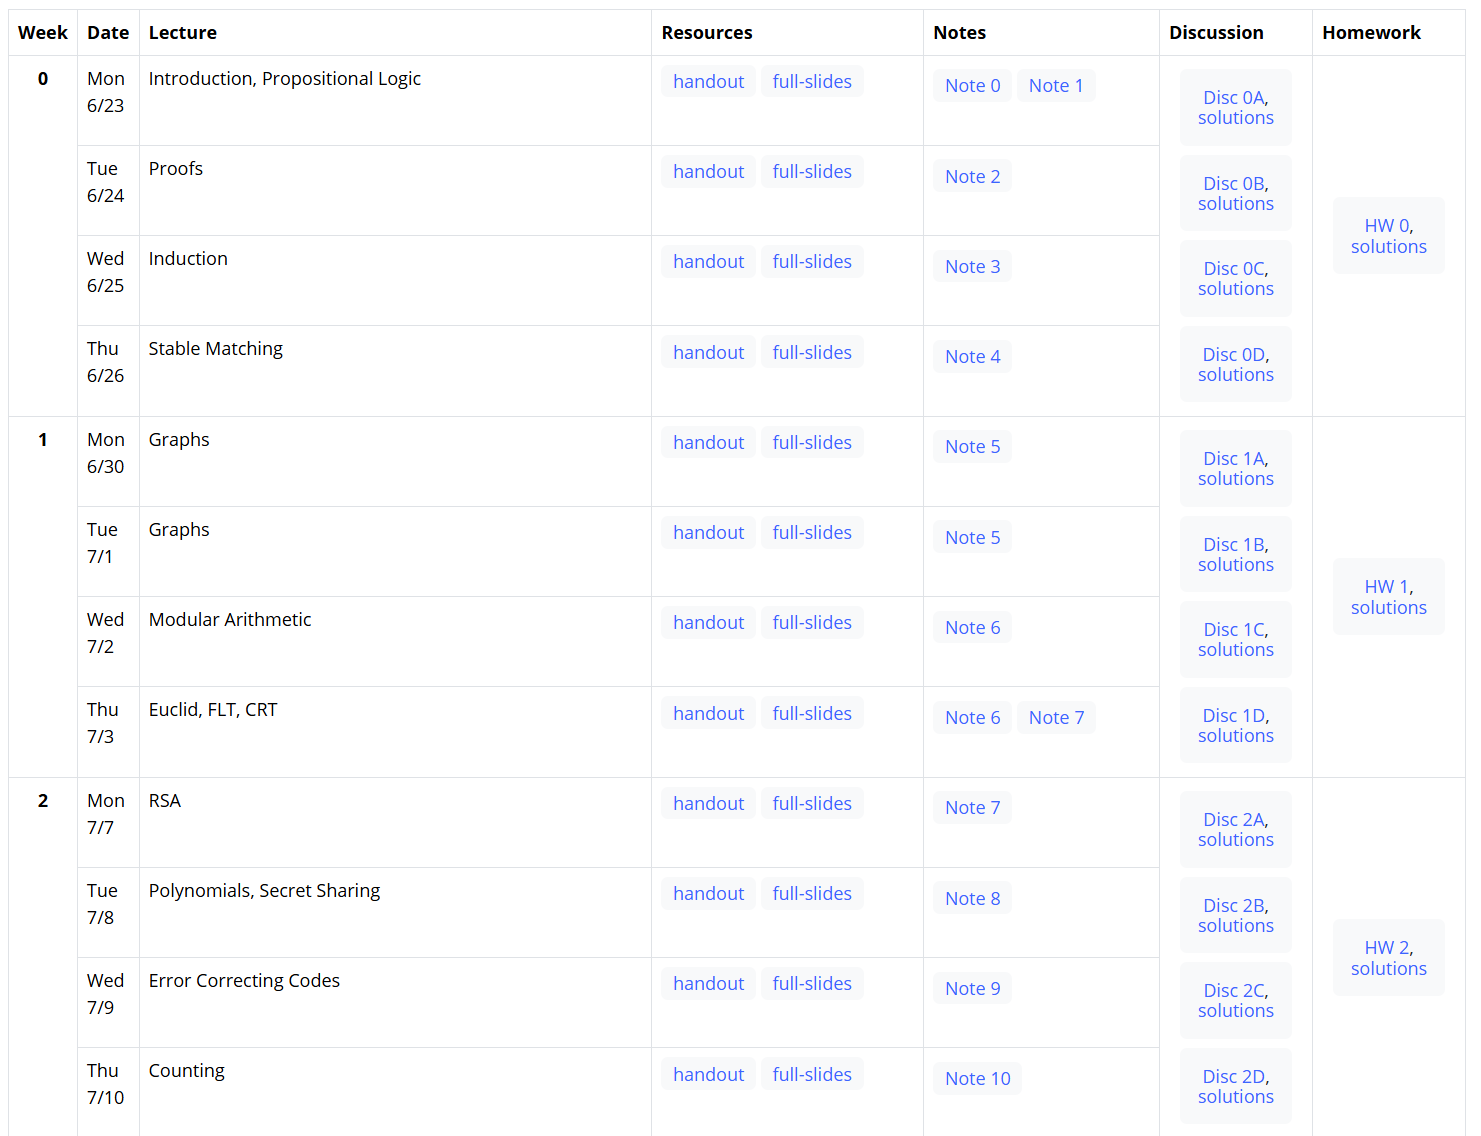Open Note 4 for Stable Matching
1481x1136 pixels.
click(x=972, y=357)
